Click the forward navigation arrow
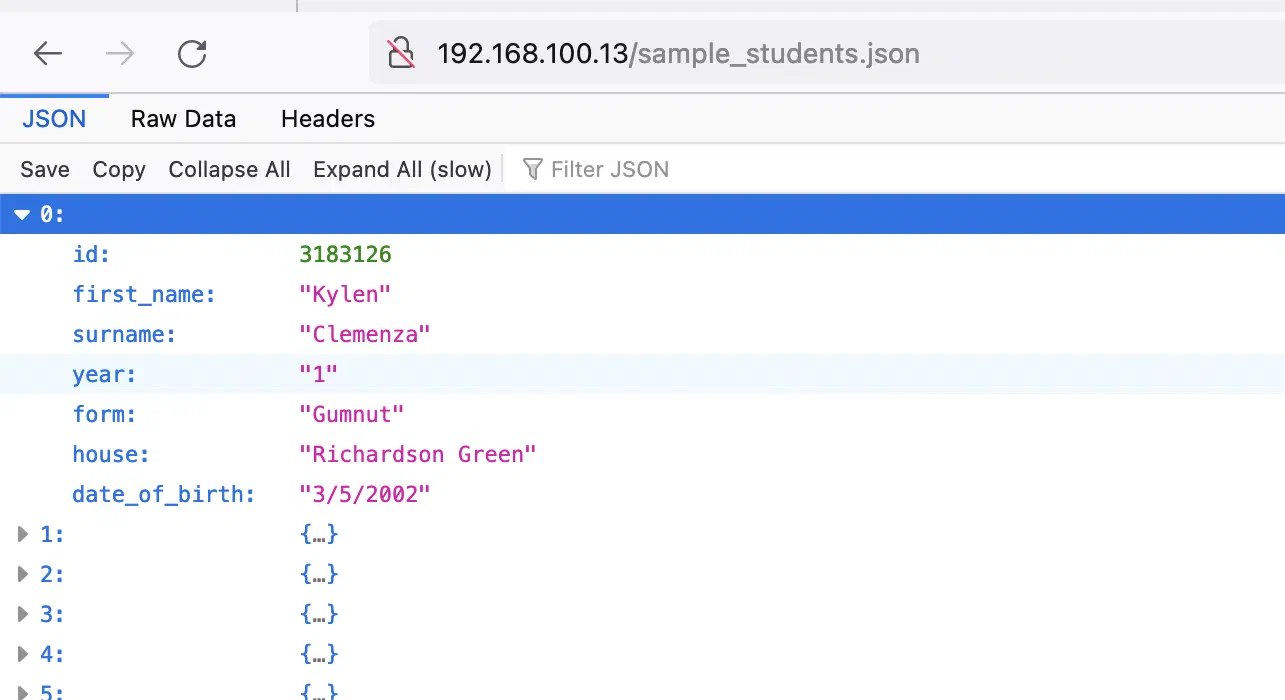This screenshot has height=700, width=1285. [120, 53]
